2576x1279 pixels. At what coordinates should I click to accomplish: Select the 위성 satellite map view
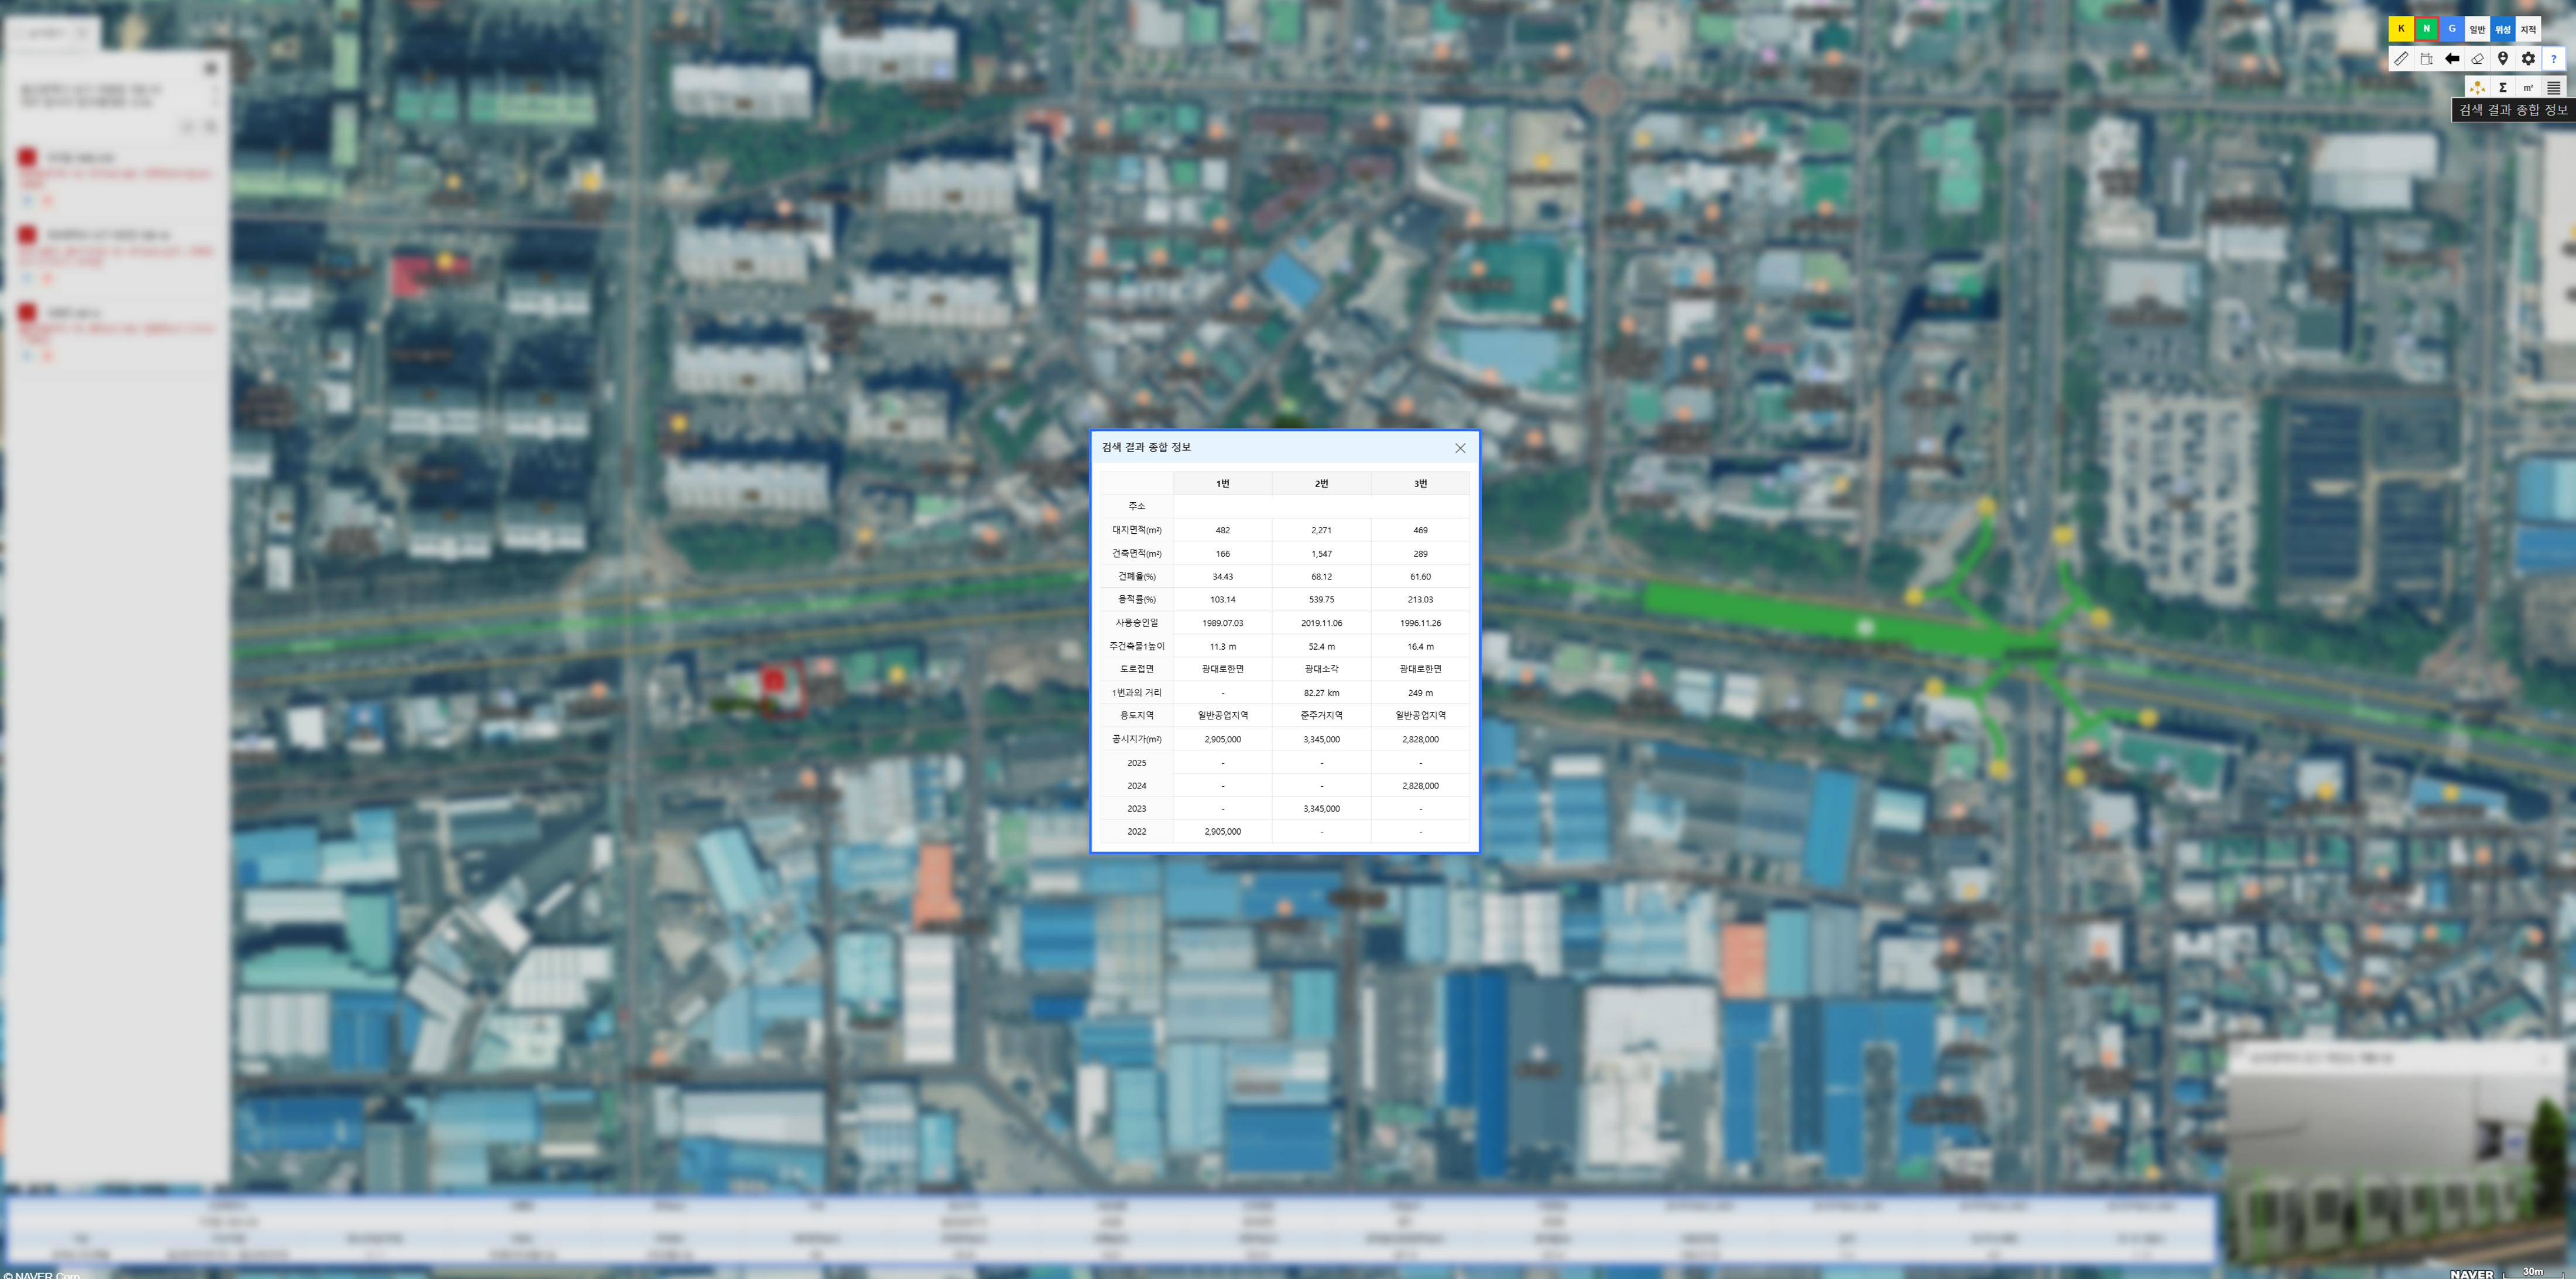(2503, 29)
